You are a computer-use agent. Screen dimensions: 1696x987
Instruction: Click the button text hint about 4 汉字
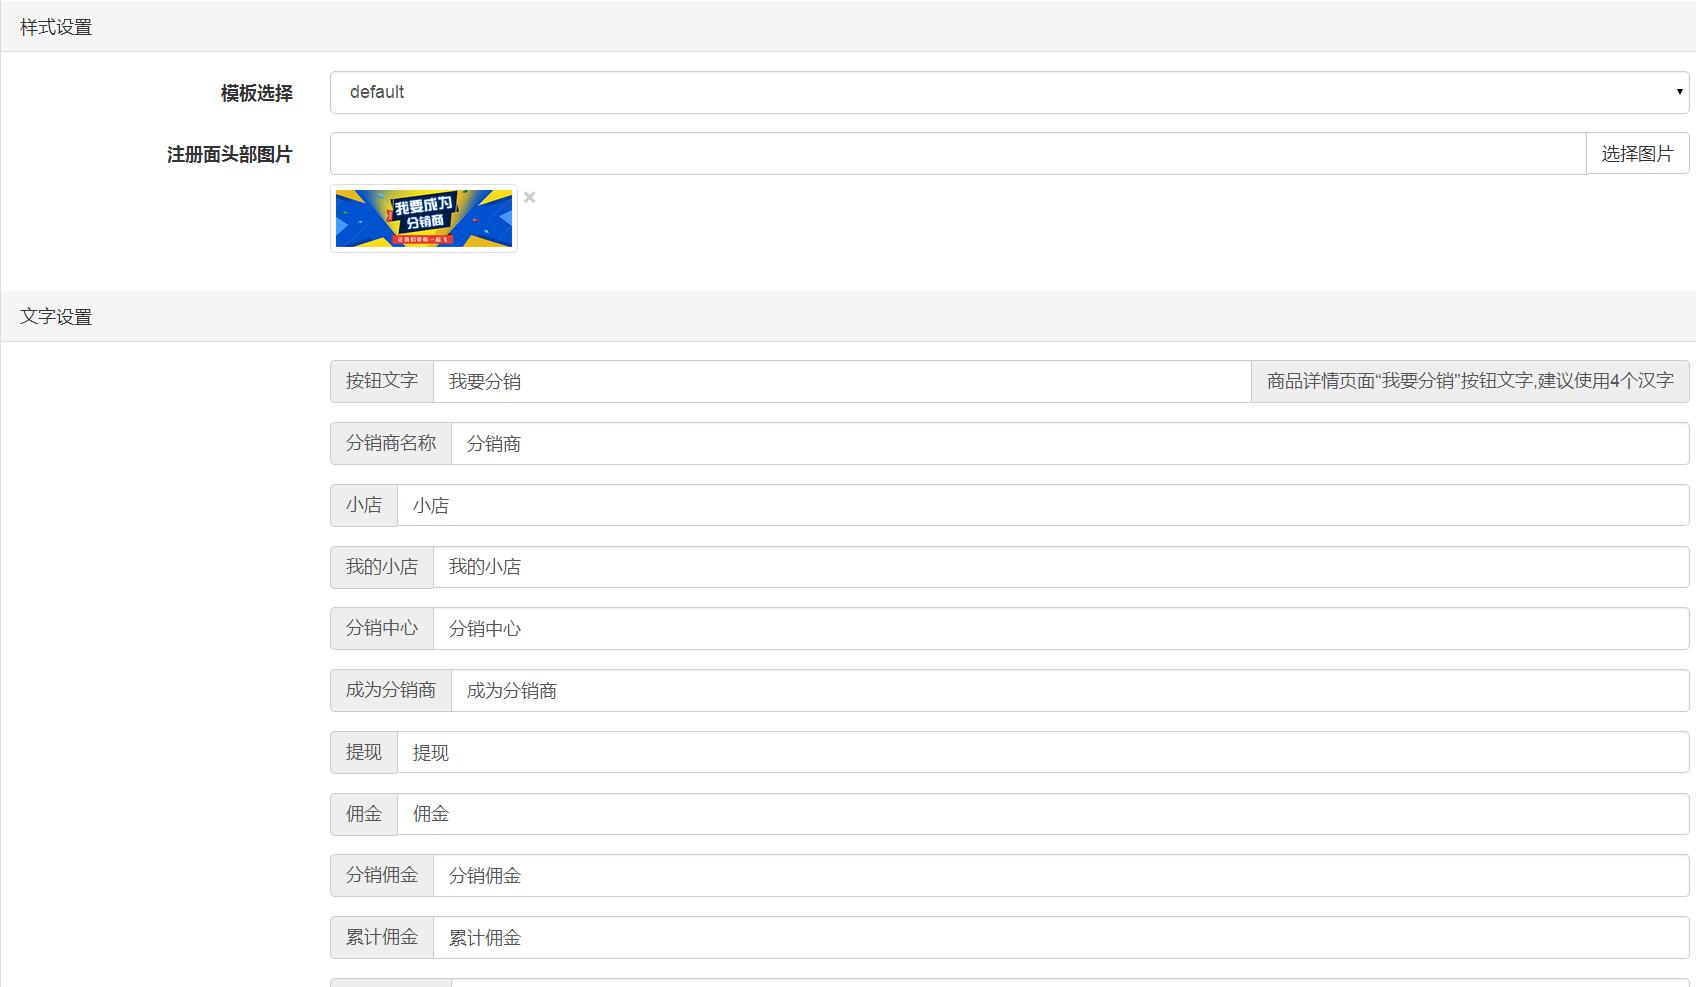click(x=1470, y=381)
